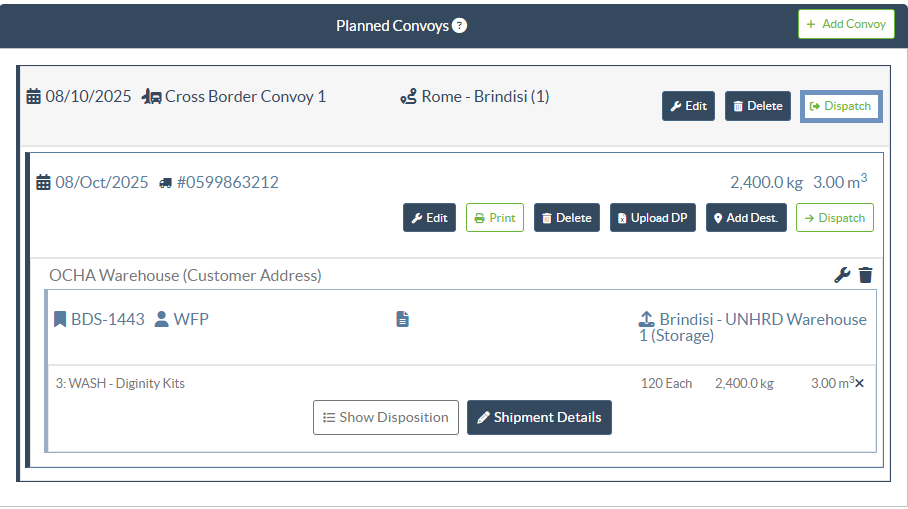Print the truck #0599863212 document

tap(494, 218)
